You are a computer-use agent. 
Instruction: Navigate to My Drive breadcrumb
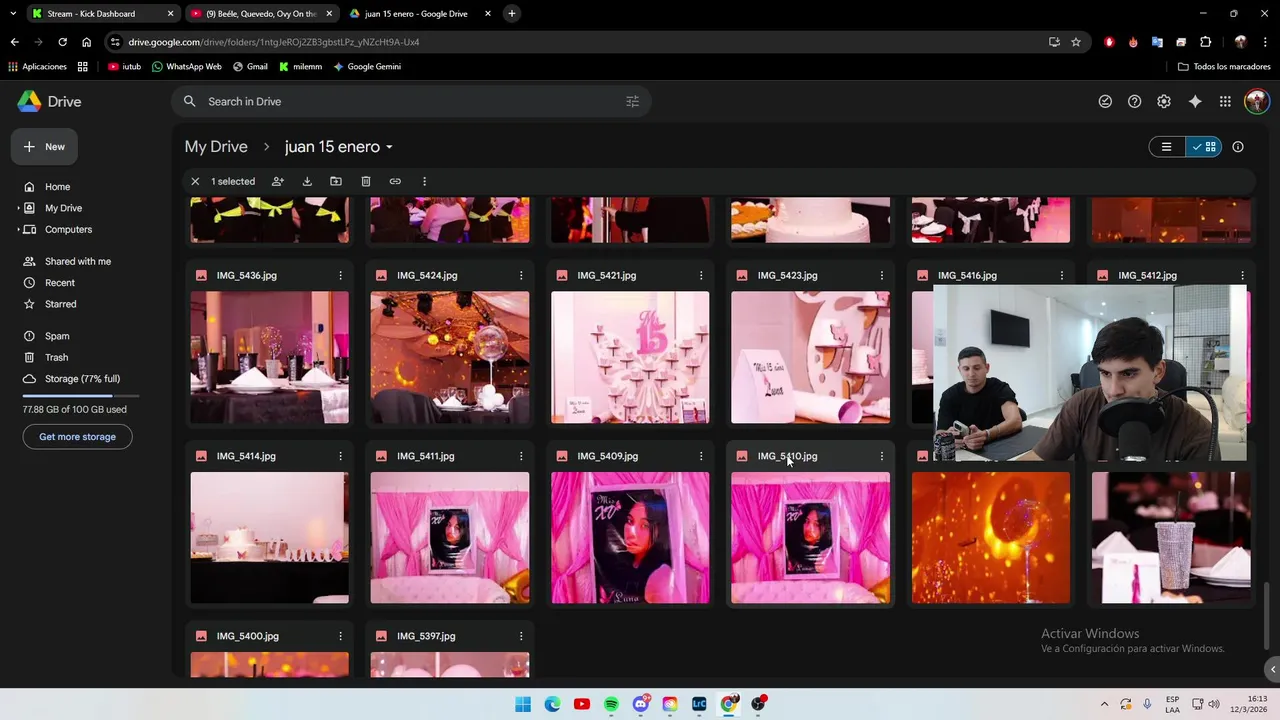coord(216,147)
